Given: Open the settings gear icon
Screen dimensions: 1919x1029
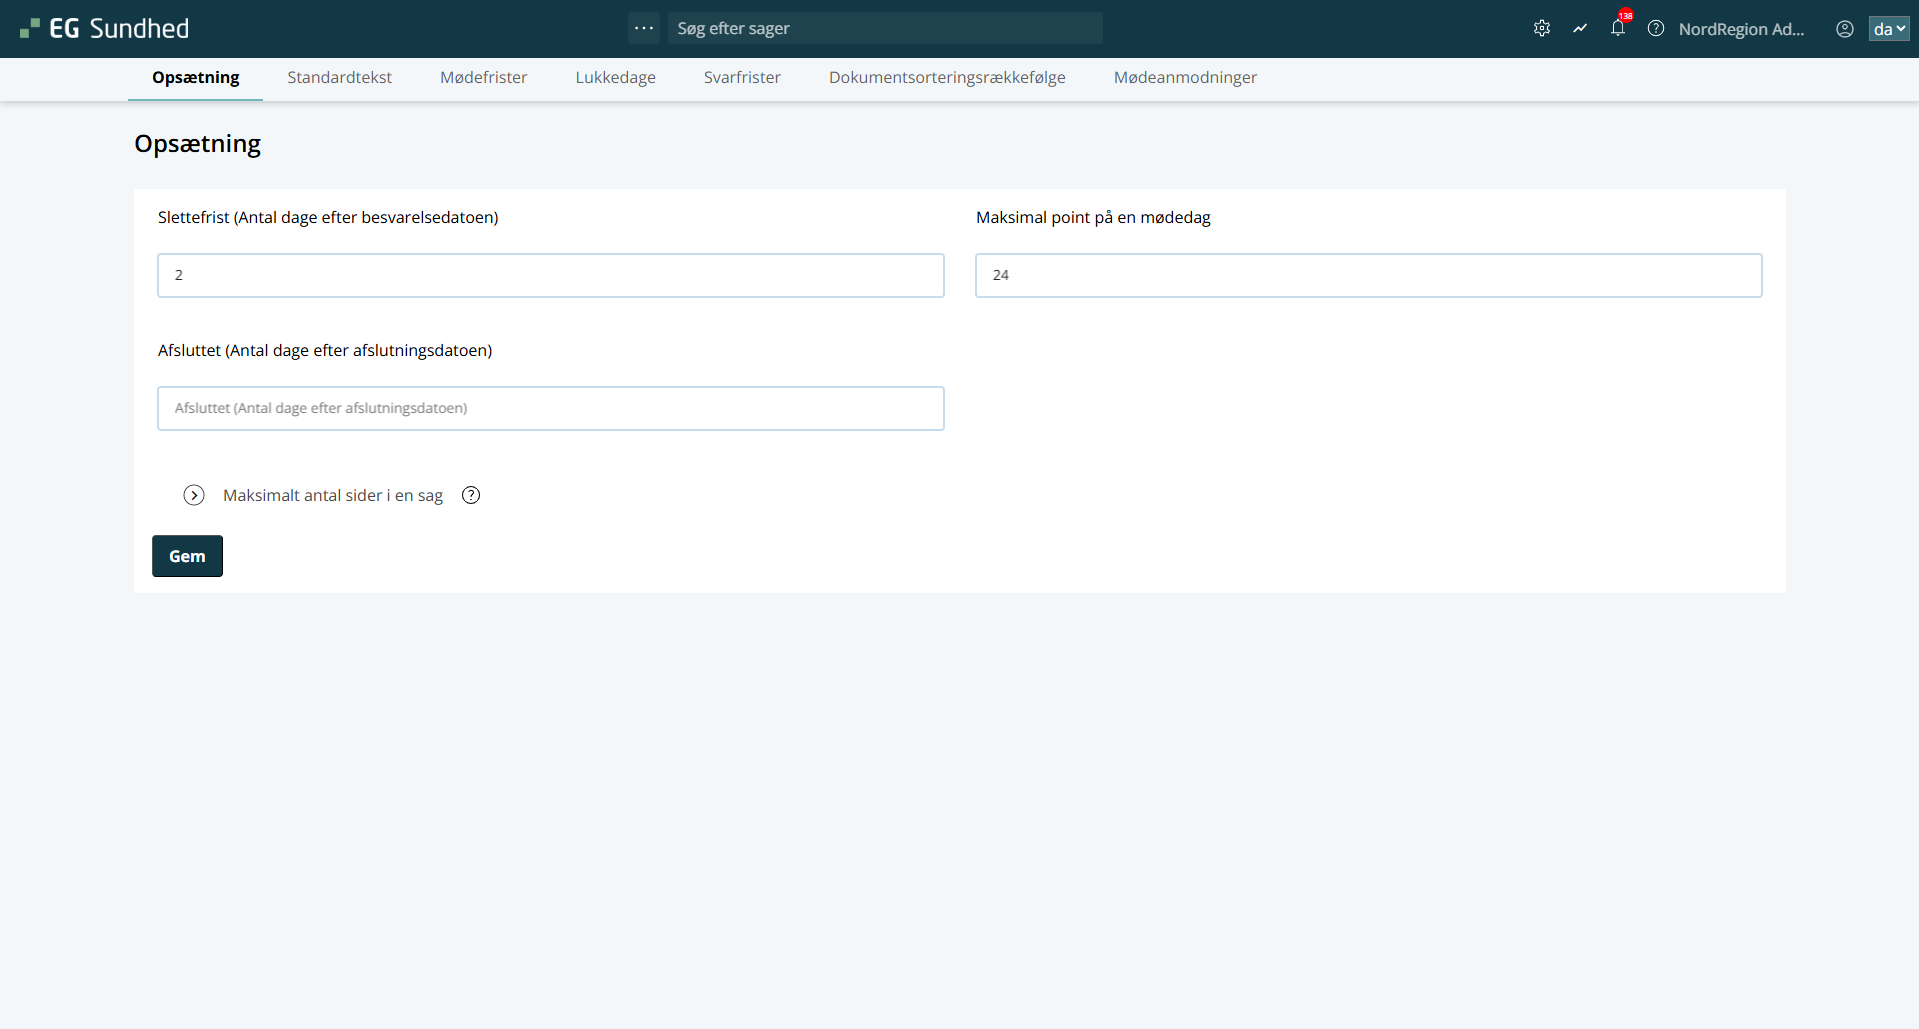Looking at the screenshot, I should 1542,29.
